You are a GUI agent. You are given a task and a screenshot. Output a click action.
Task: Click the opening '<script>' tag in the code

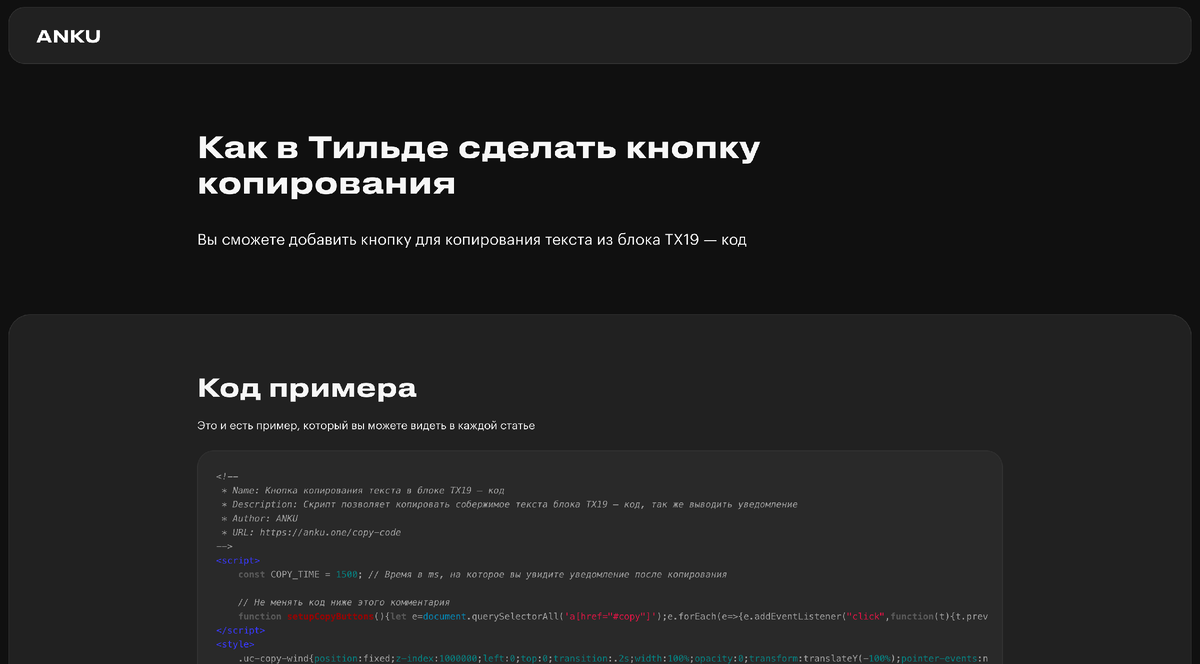238,561
